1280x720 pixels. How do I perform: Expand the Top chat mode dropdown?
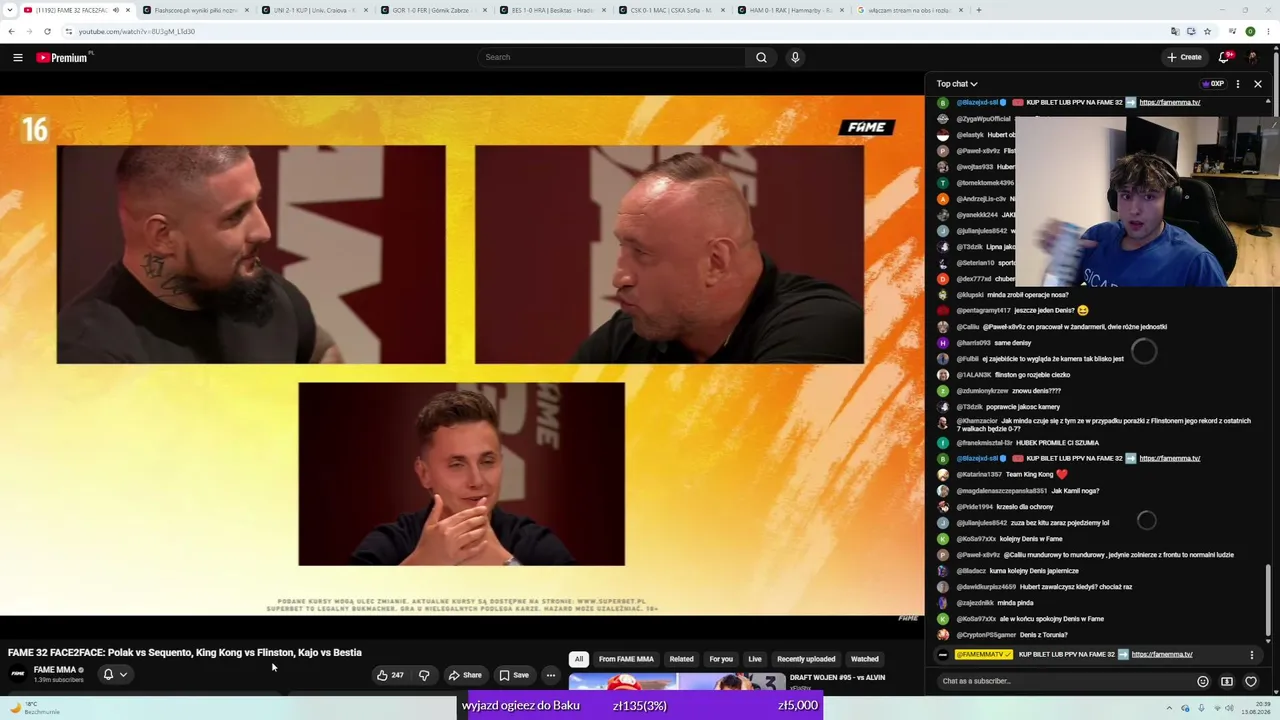(x=957, y=84)
